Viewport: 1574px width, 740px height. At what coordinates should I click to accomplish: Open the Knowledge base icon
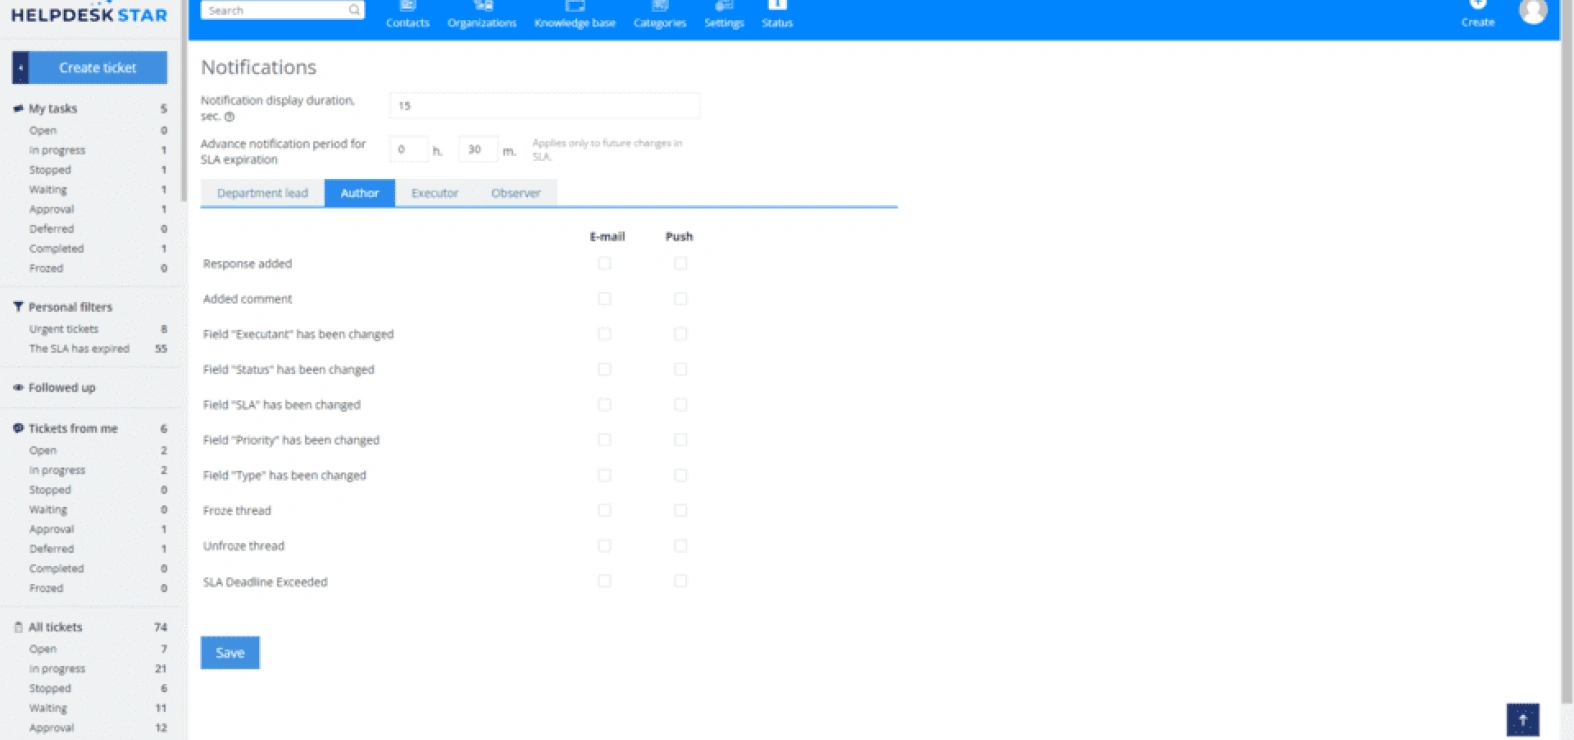pos(575,6)
